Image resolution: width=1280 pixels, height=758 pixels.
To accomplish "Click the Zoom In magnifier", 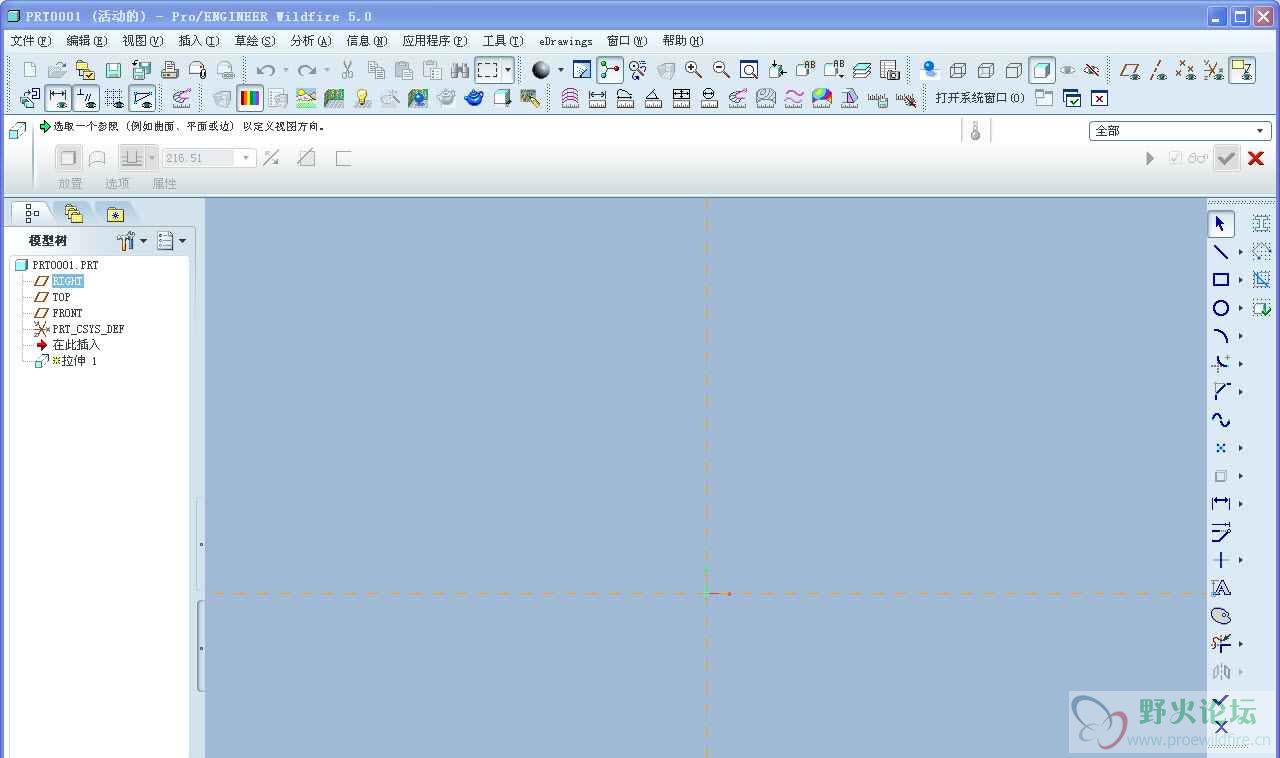I will (x=693, y=70).
